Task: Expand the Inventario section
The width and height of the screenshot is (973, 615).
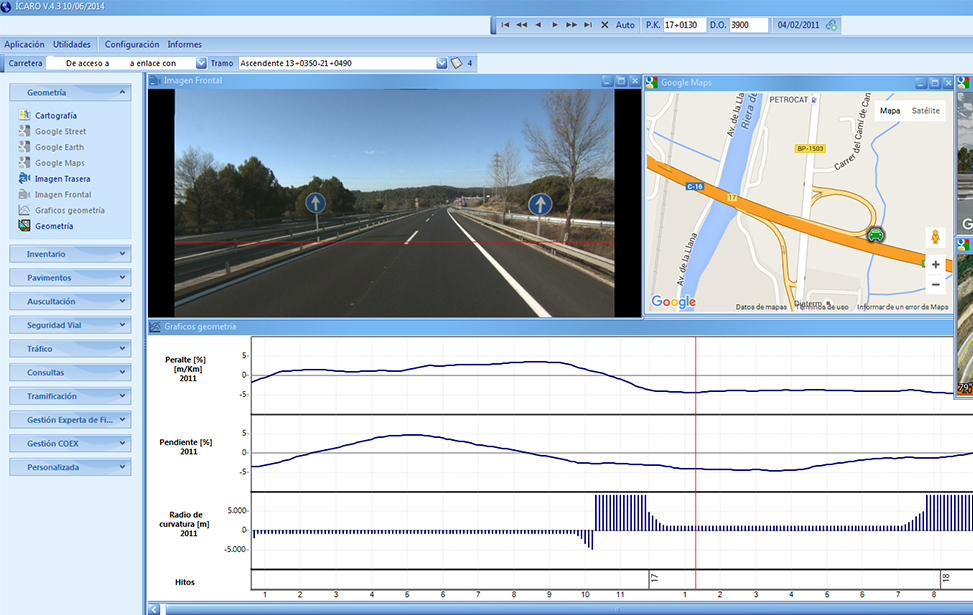Action: [x=70, y=254]
